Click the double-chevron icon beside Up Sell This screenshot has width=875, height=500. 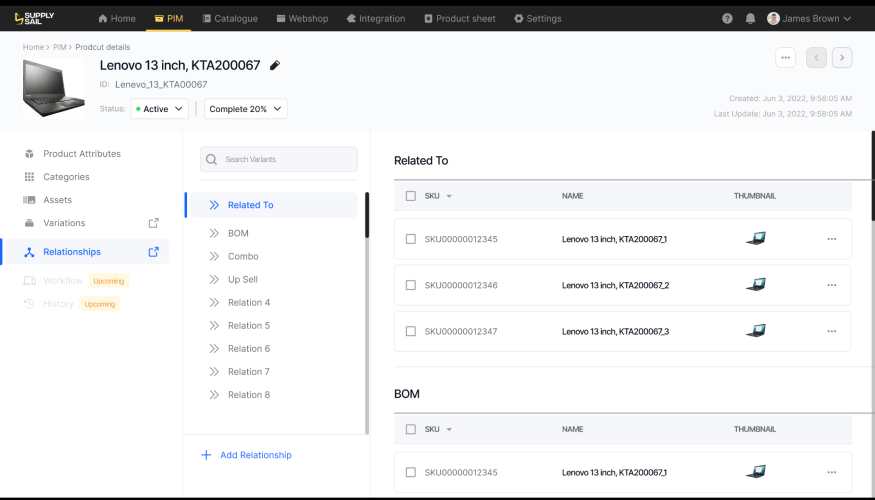pyautogui.click(x=214, y=280)
